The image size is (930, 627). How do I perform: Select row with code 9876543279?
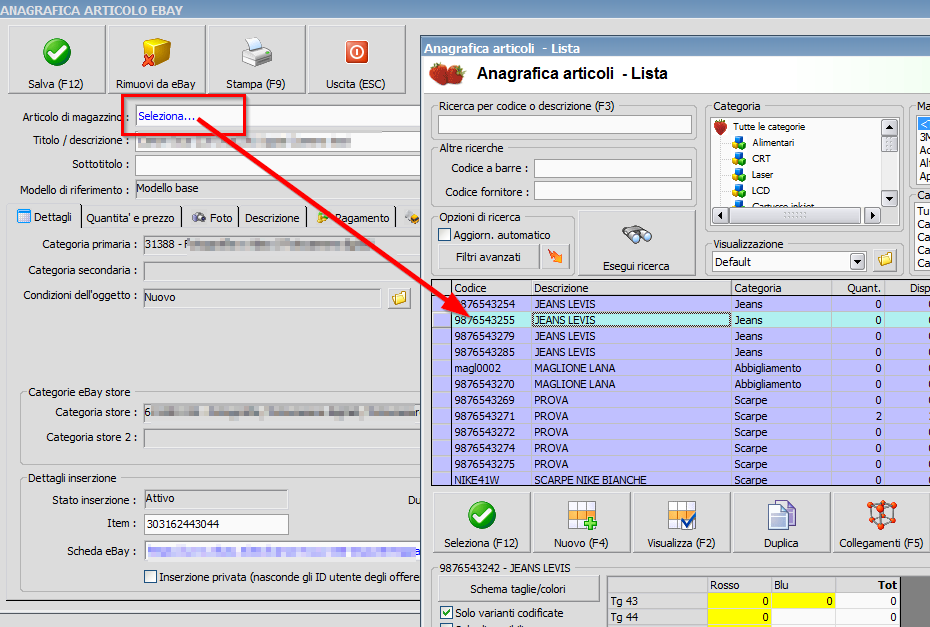click(x=680, y=336)
